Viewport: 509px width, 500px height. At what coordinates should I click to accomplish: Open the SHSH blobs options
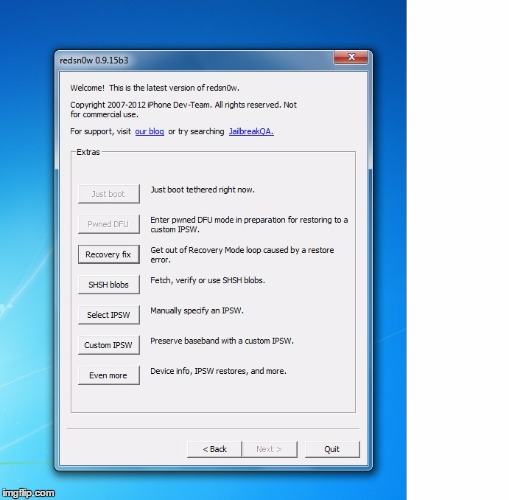click(x=109, y=285)
